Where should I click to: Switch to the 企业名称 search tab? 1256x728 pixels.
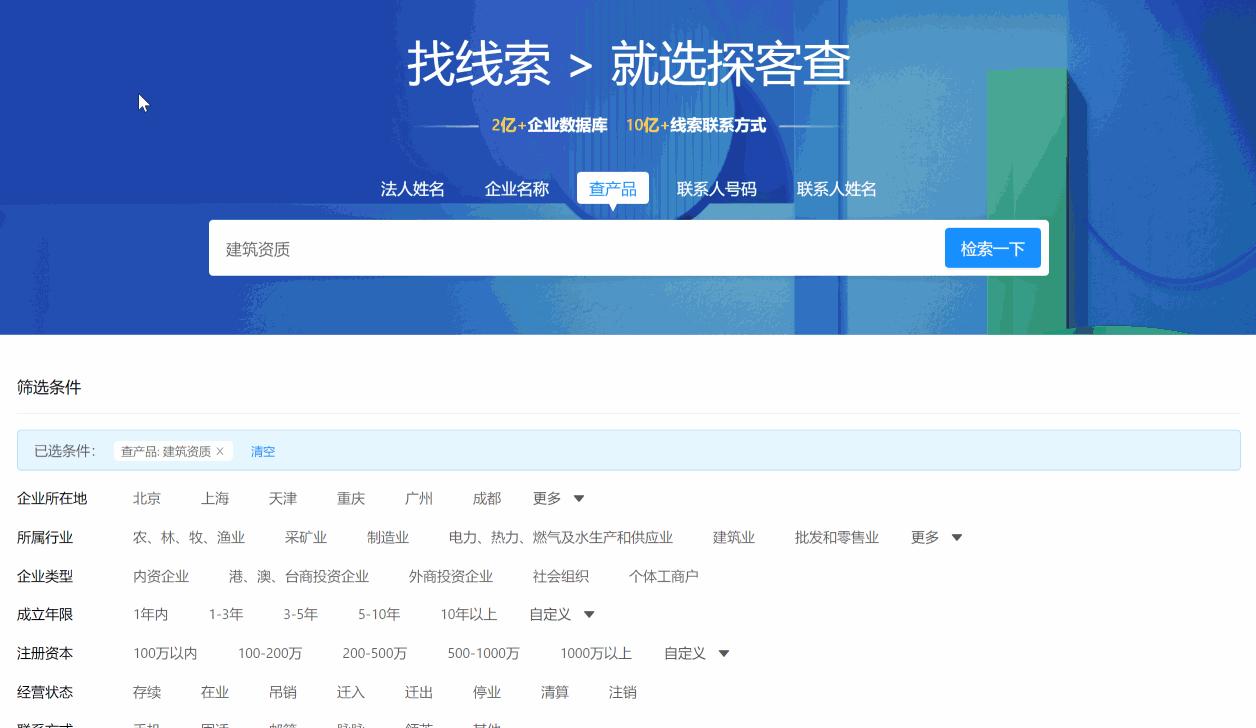coord(516,189)
